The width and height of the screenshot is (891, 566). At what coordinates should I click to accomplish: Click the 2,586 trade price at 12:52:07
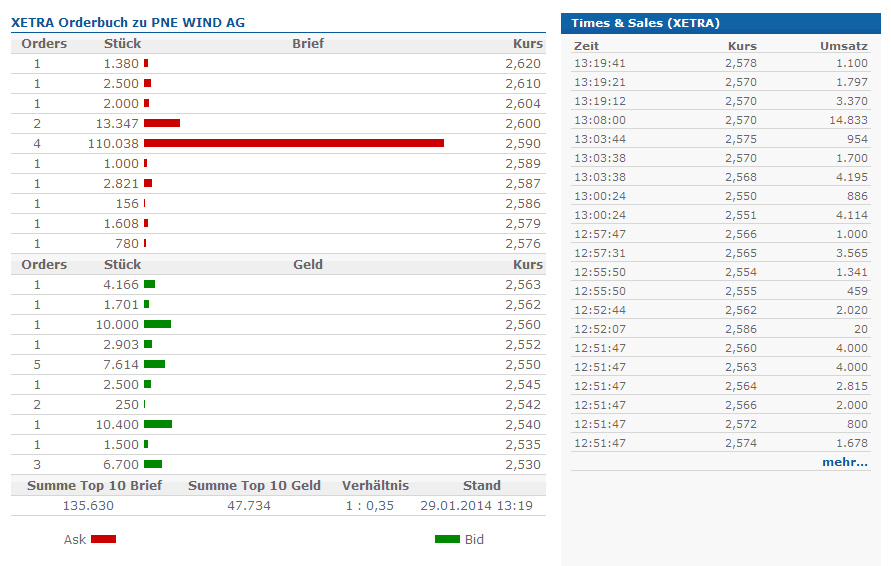741,329
